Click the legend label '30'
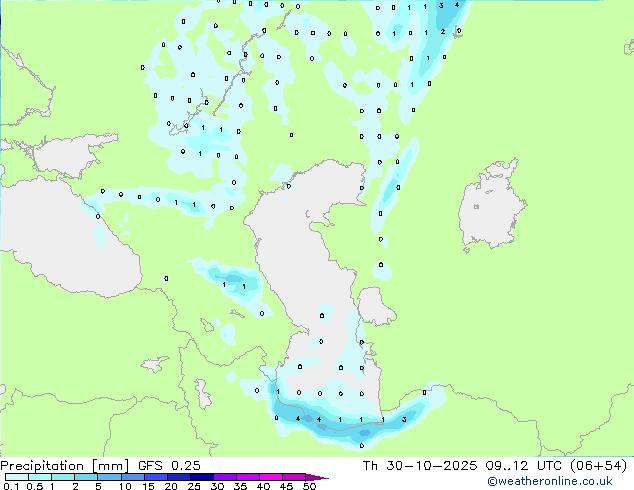Viewport: 634px width, 490px height. pyautogui.click(x=217, y=486)
